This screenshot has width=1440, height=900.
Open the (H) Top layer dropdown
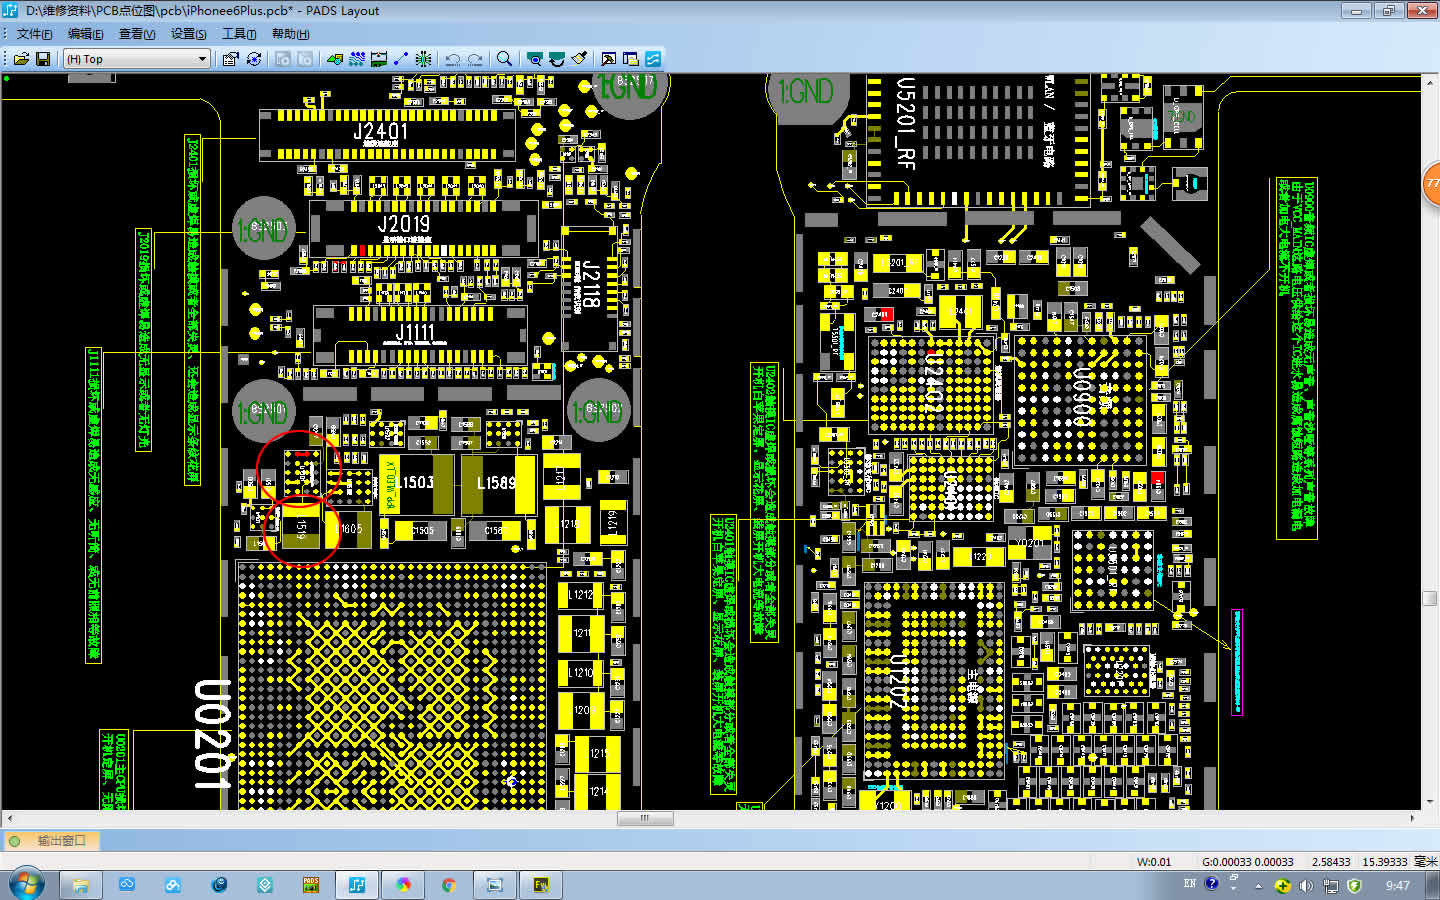click(x=136, y=59)
